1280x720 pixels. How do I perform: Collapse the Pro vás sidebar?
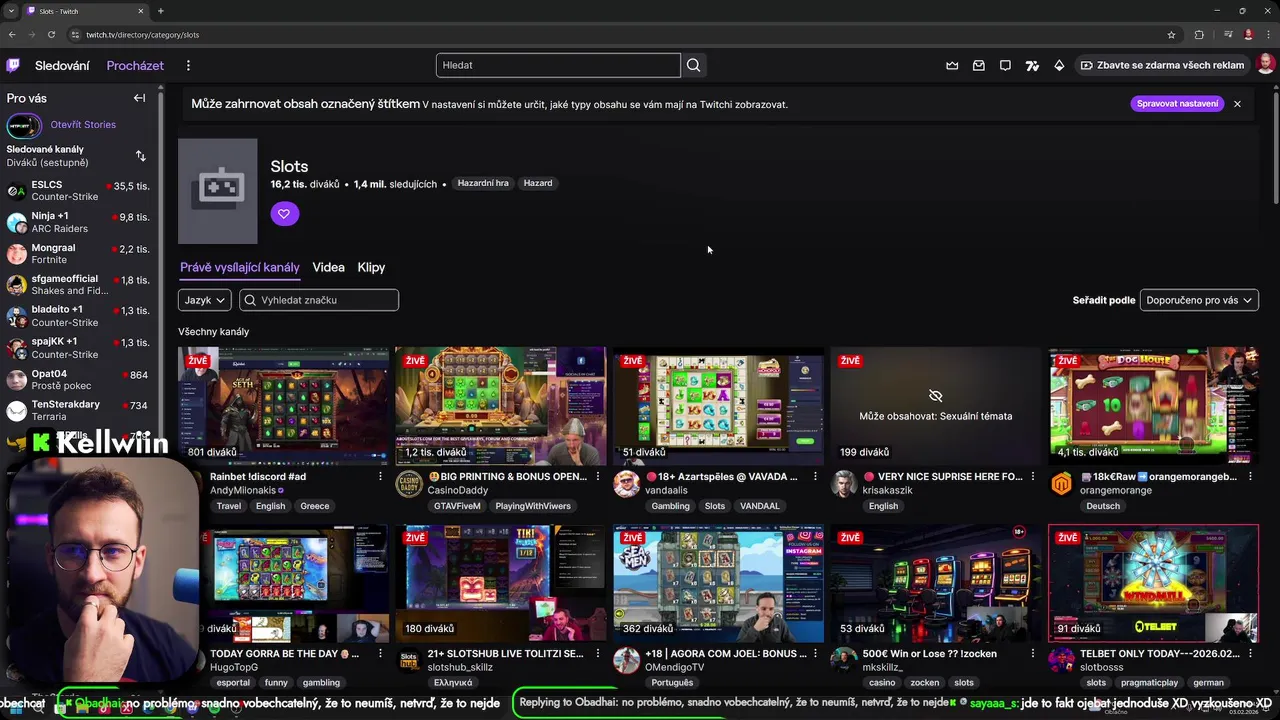140,98
